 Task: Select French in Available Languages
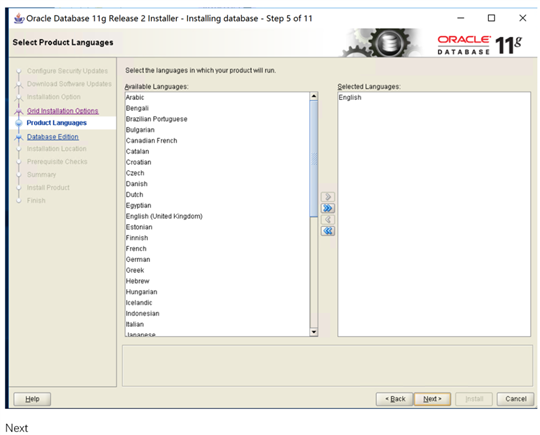[x=217, y=248]
